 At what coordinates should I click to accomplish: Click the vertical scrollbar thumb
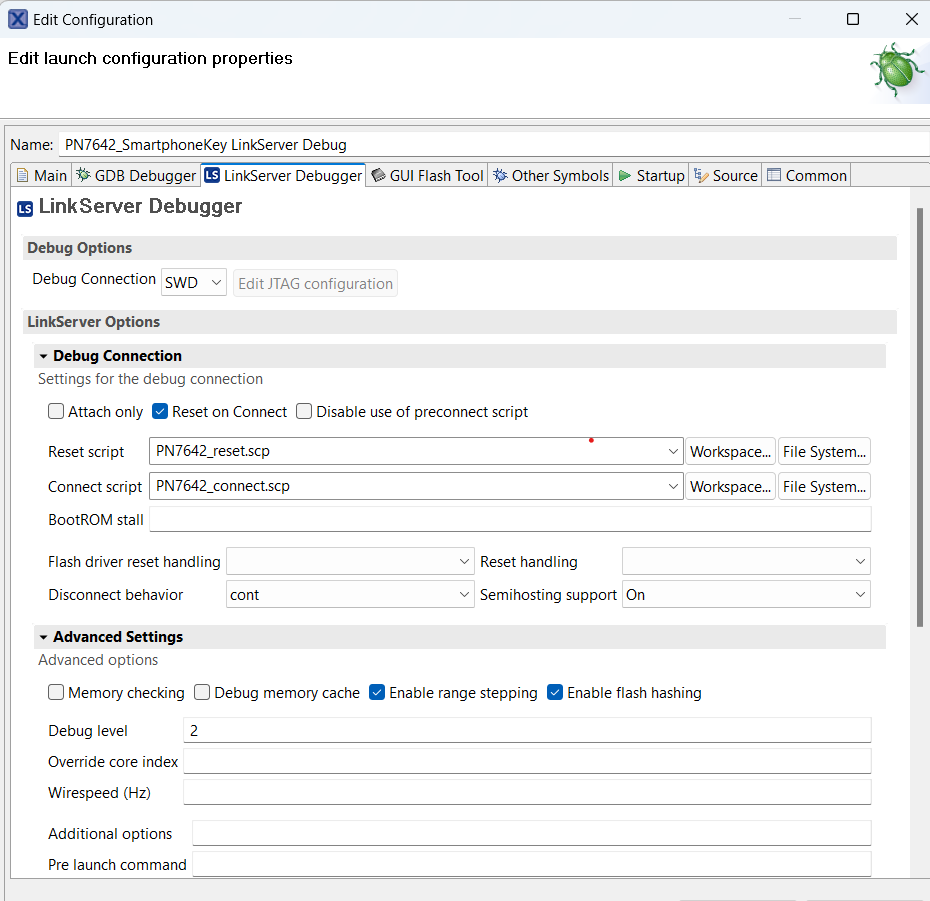pos(919,417)
